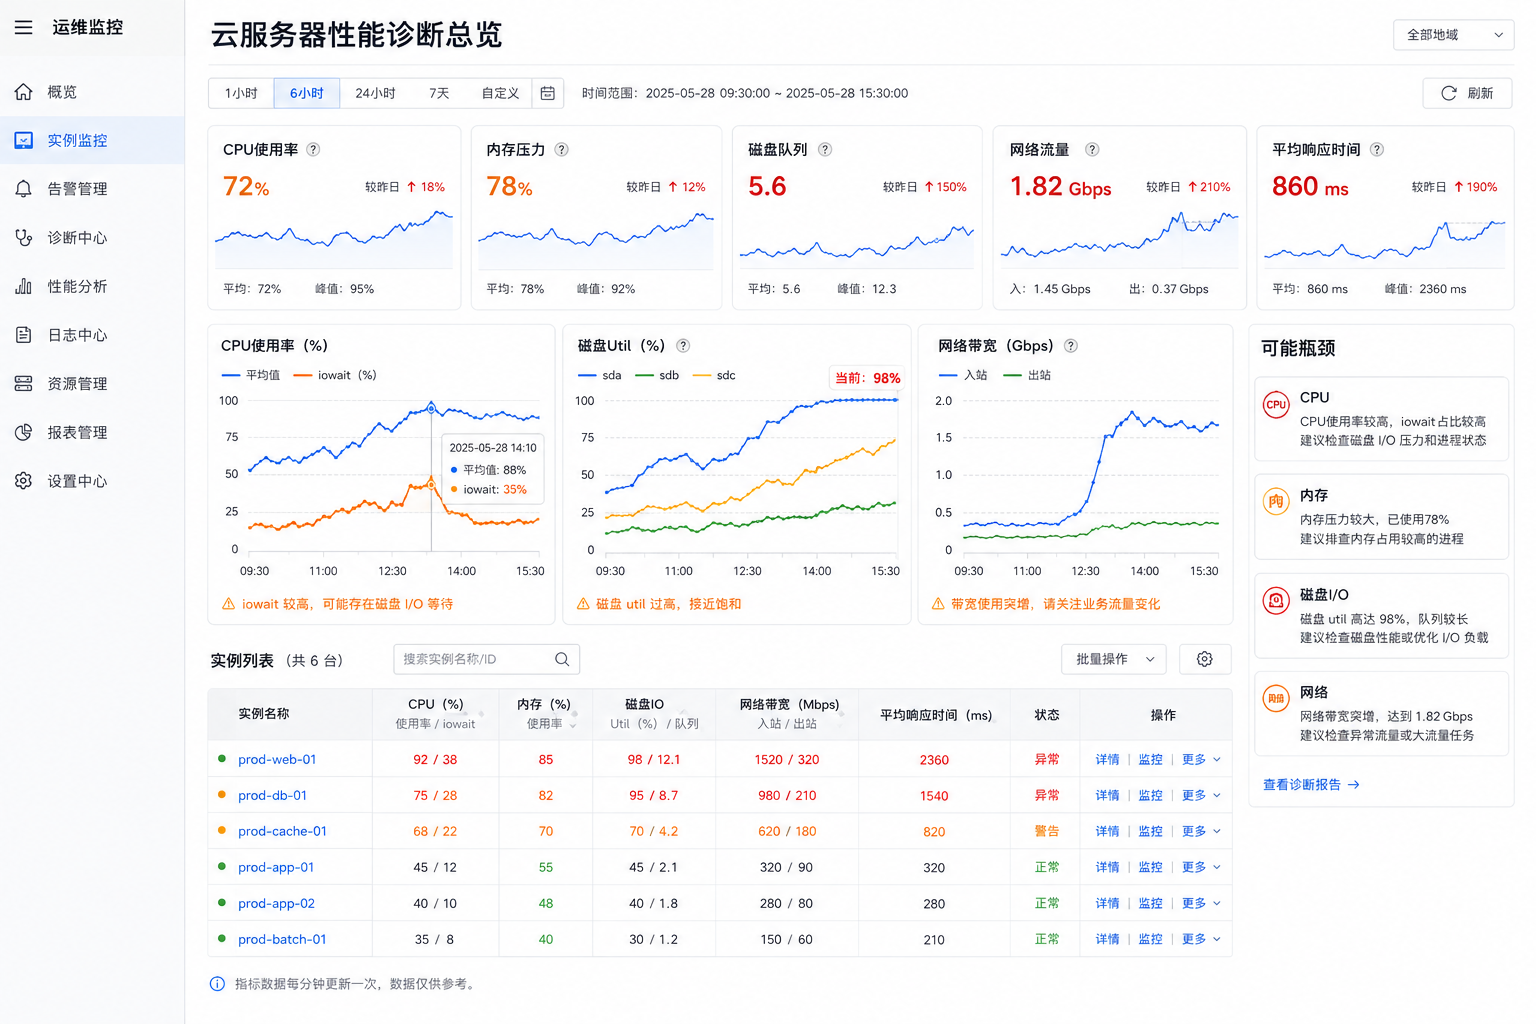The image size is (1536, 1024).
Task: Click the 诊断中心 stethoscope icon
Action: 24,238
